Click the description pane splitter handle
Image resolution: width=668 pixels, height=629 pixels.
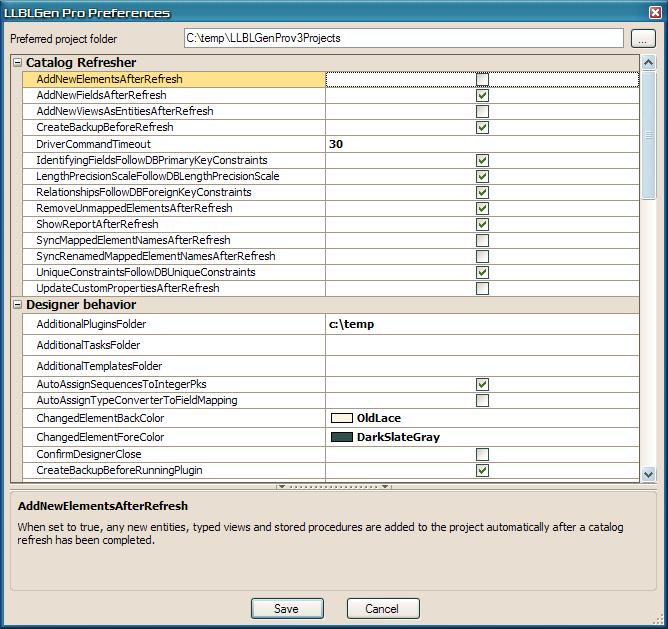tap(334, 486)
